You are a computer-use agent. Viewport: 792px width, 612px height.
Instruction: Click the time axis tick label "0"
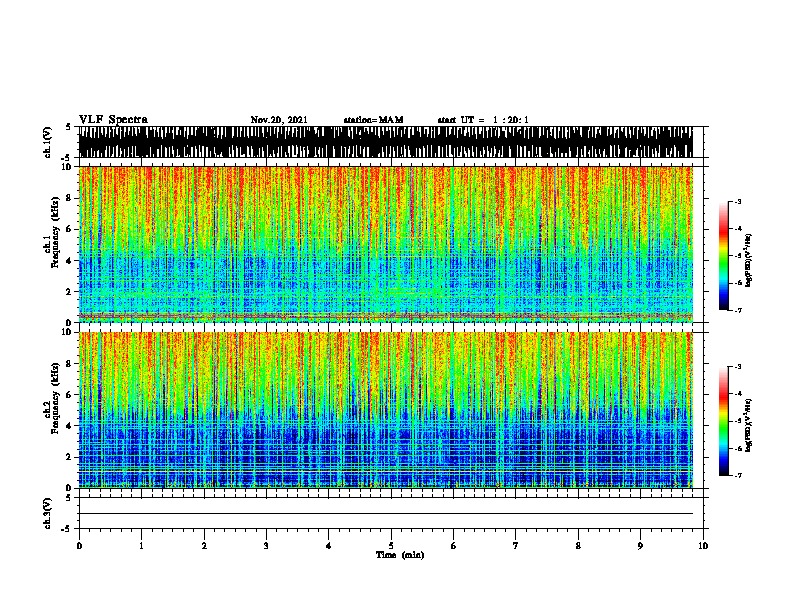pyautogui.click(x=79, y=546)
